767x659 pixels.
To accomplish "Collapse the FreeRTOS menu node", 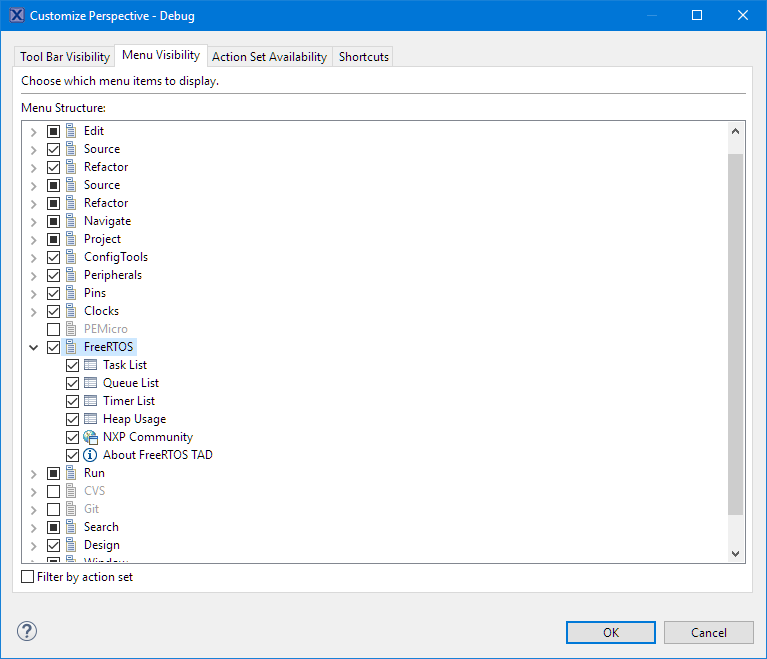I will (x=33, y=347).
